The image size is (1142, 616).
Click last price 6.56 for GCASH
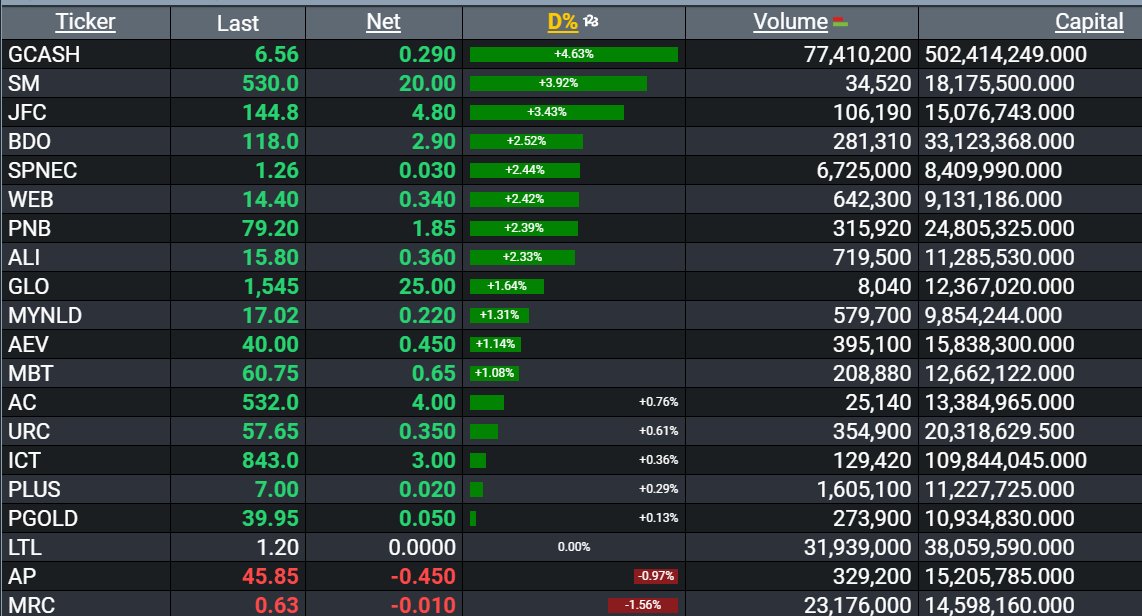(277, 55)
